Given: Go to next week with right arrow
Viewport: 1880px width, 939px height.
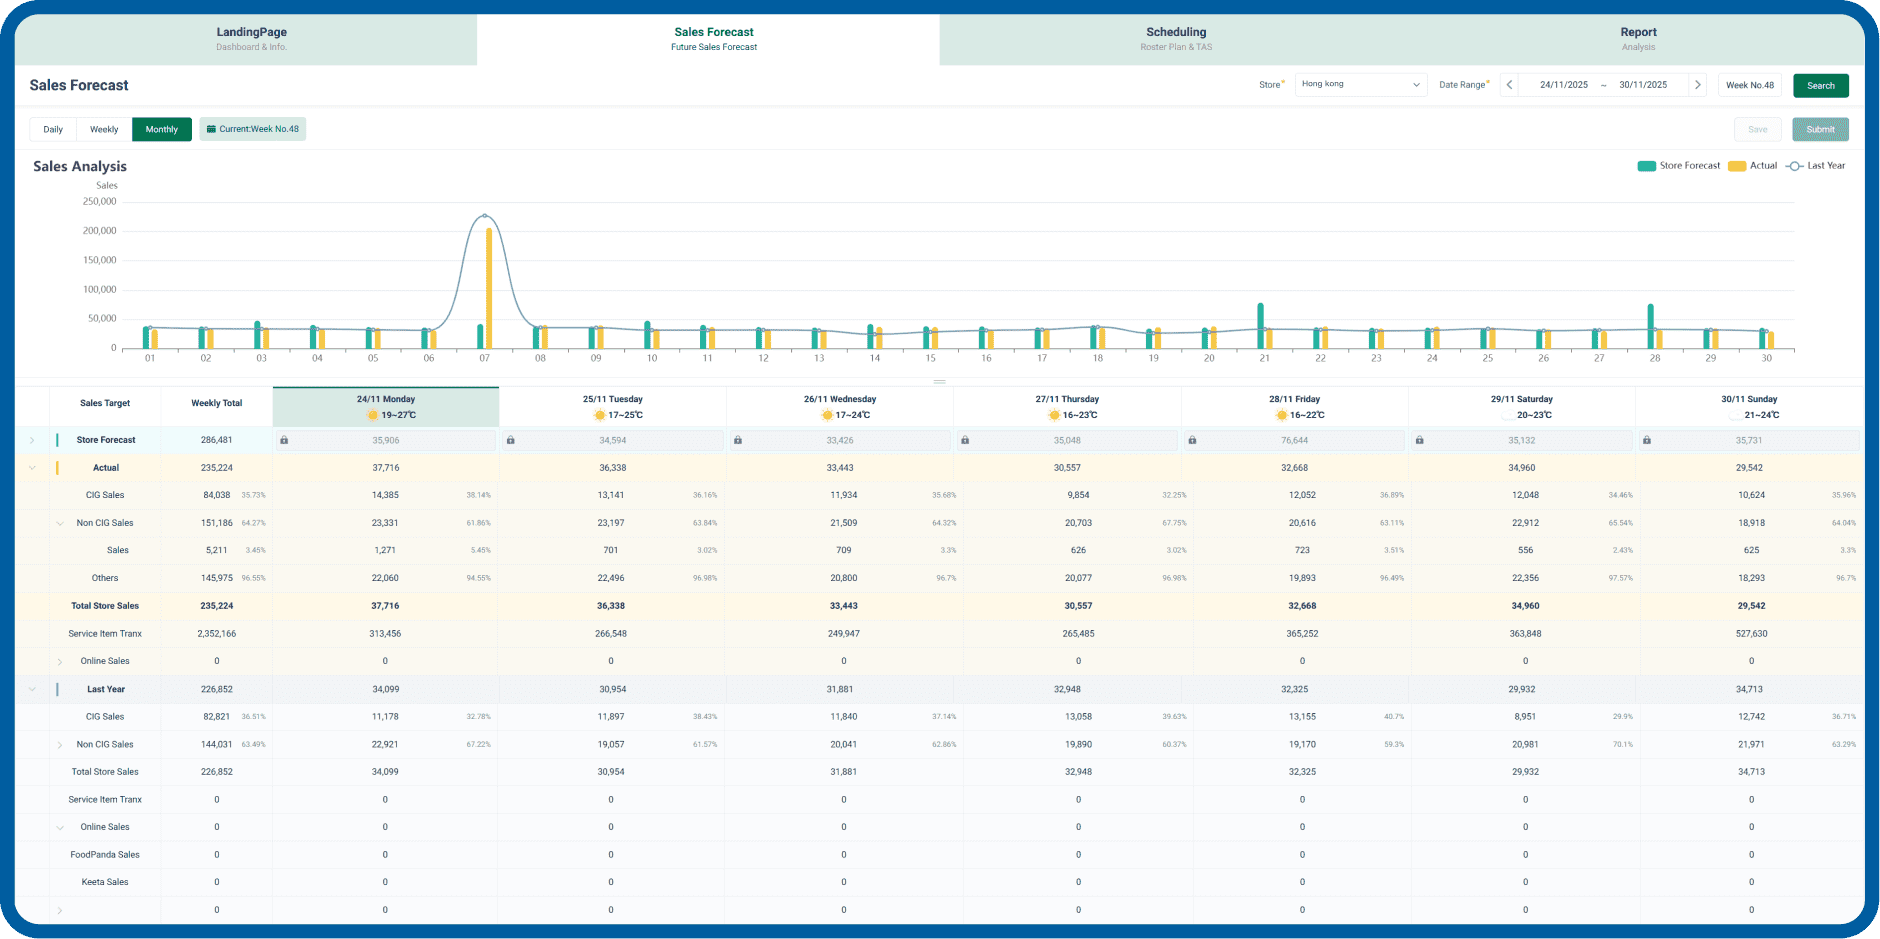Looking at the screenshot, I should [x=1698, y=85].
